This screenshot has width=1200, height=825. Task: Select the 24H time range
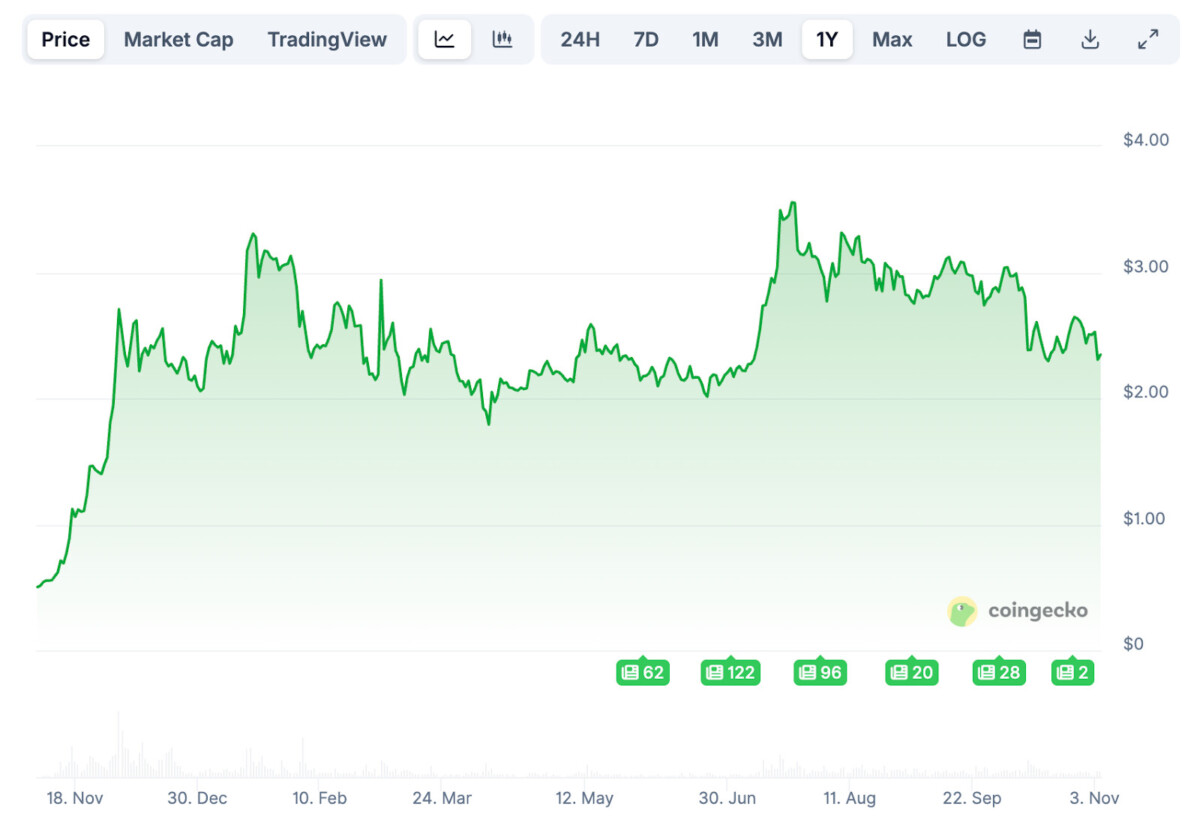(580, 40)
